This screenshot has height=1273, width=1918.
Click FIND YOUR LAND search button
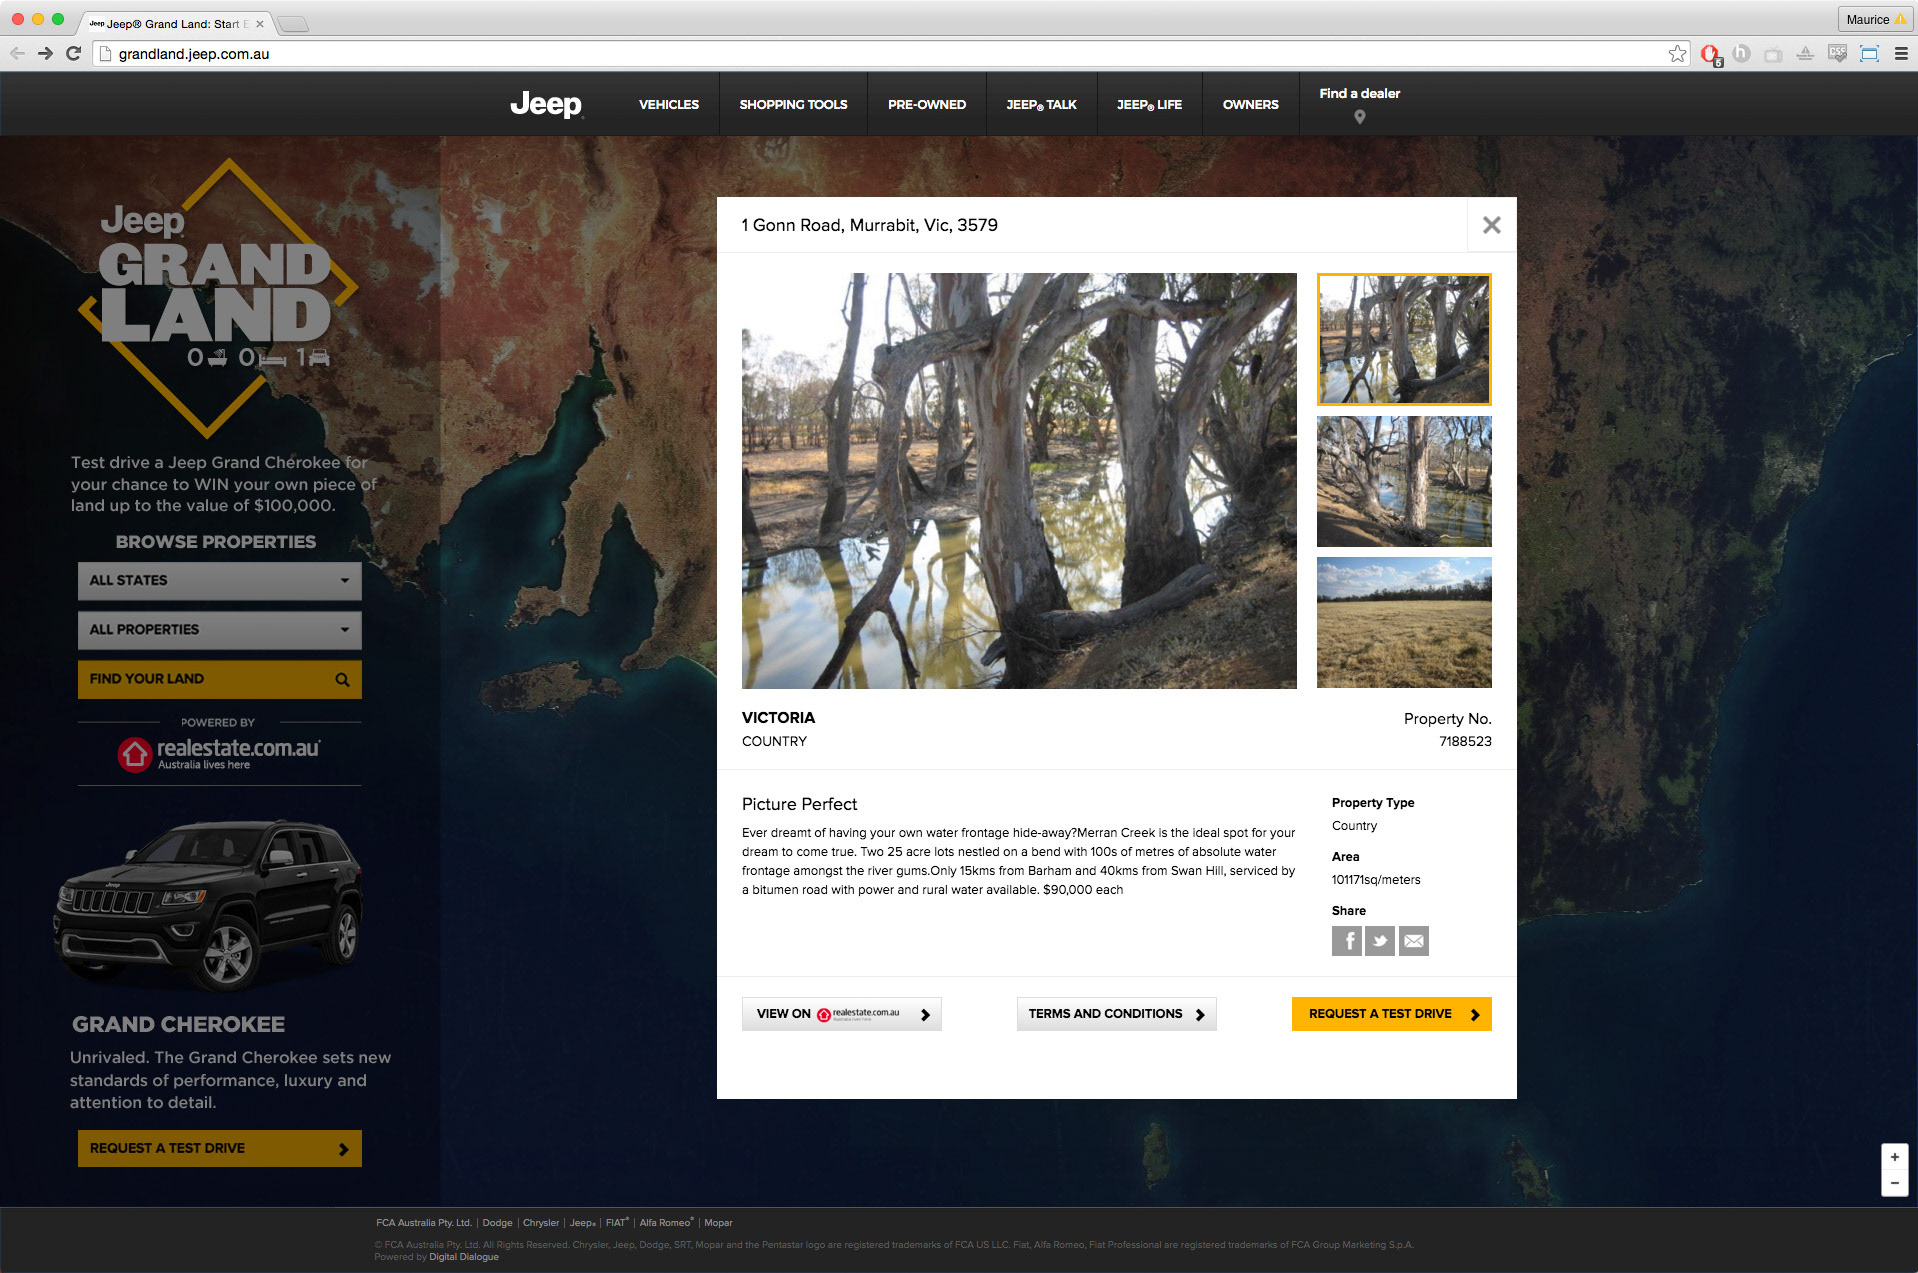[219, 679]
